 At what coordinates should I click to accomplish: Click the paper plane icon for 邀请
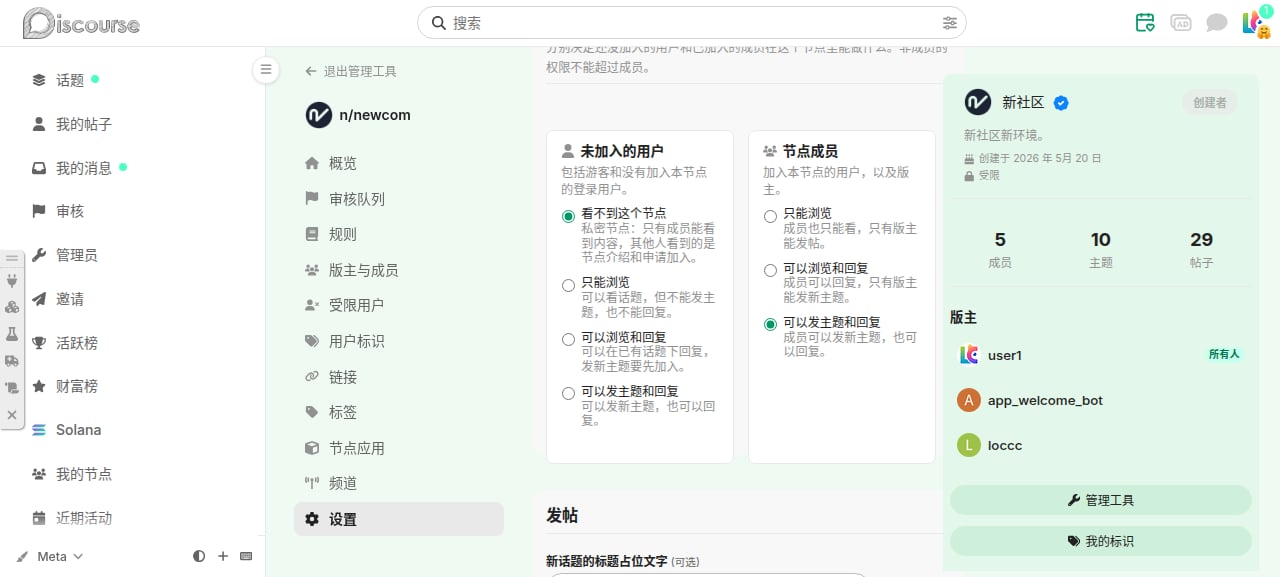39,299
